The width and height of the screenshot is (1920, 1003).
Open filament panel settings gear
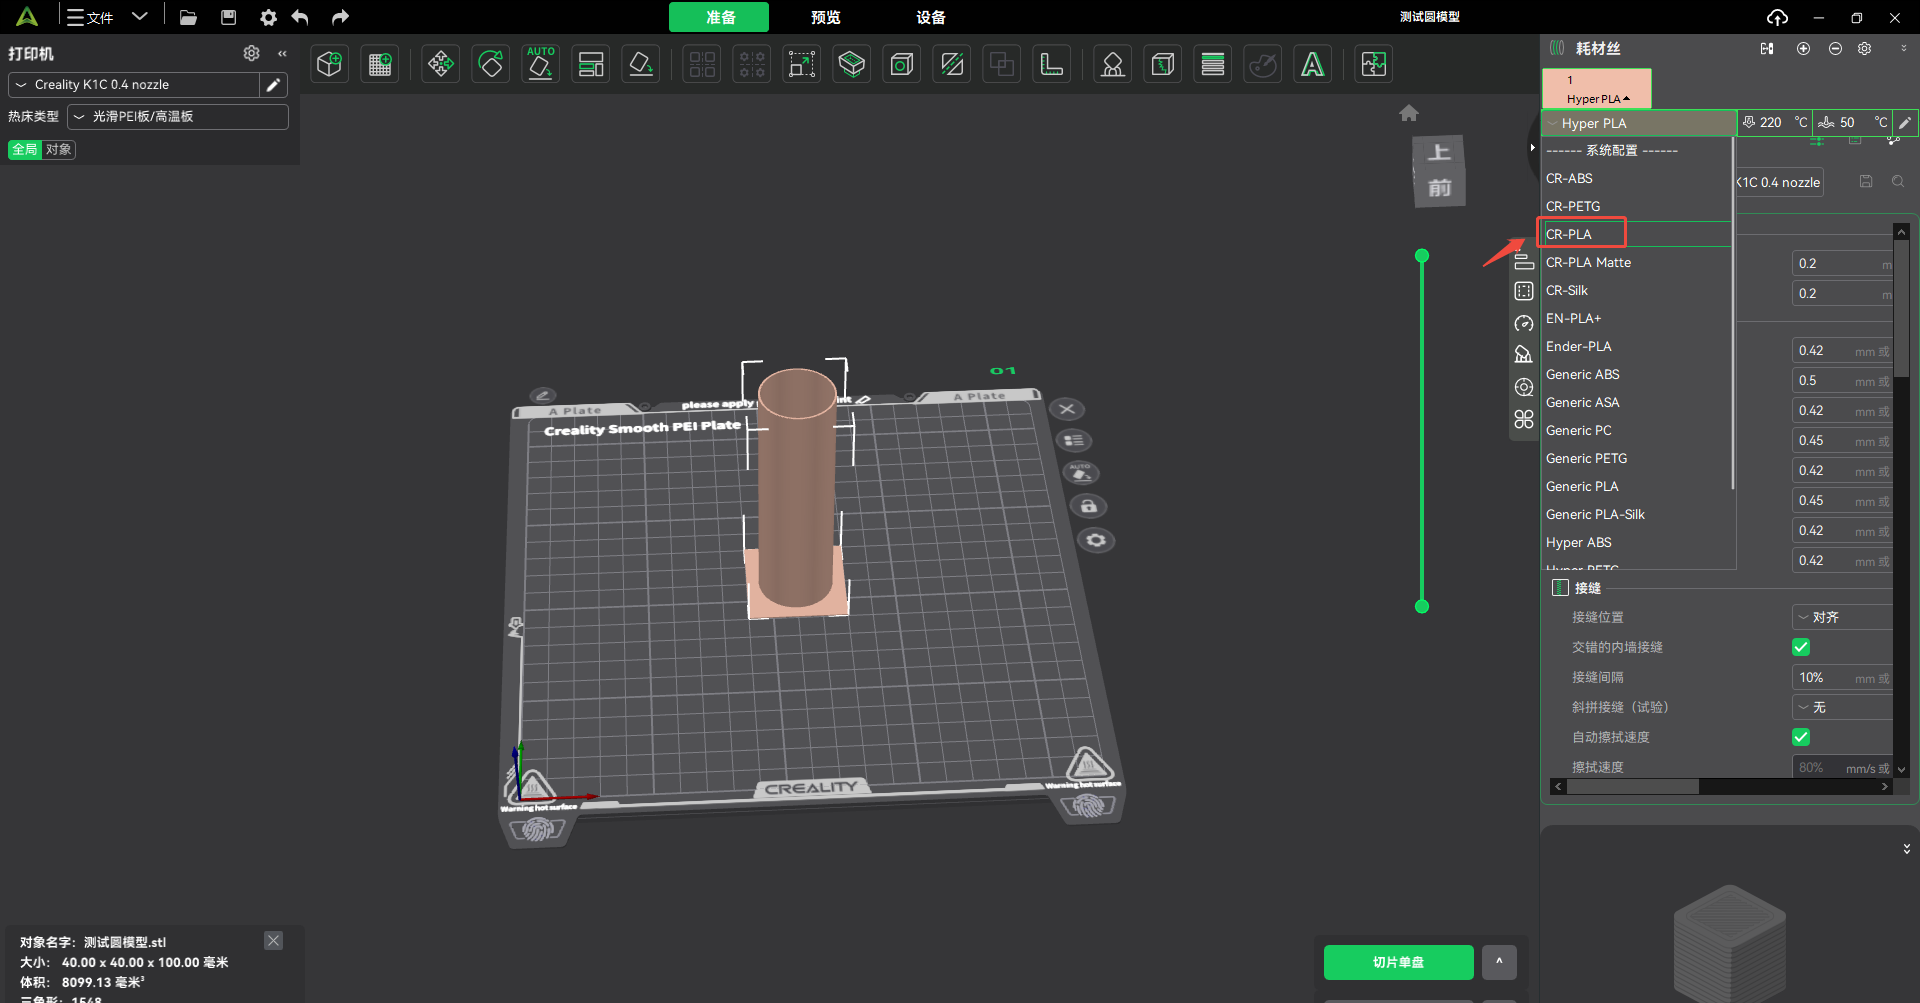[x=1865, y=48]
